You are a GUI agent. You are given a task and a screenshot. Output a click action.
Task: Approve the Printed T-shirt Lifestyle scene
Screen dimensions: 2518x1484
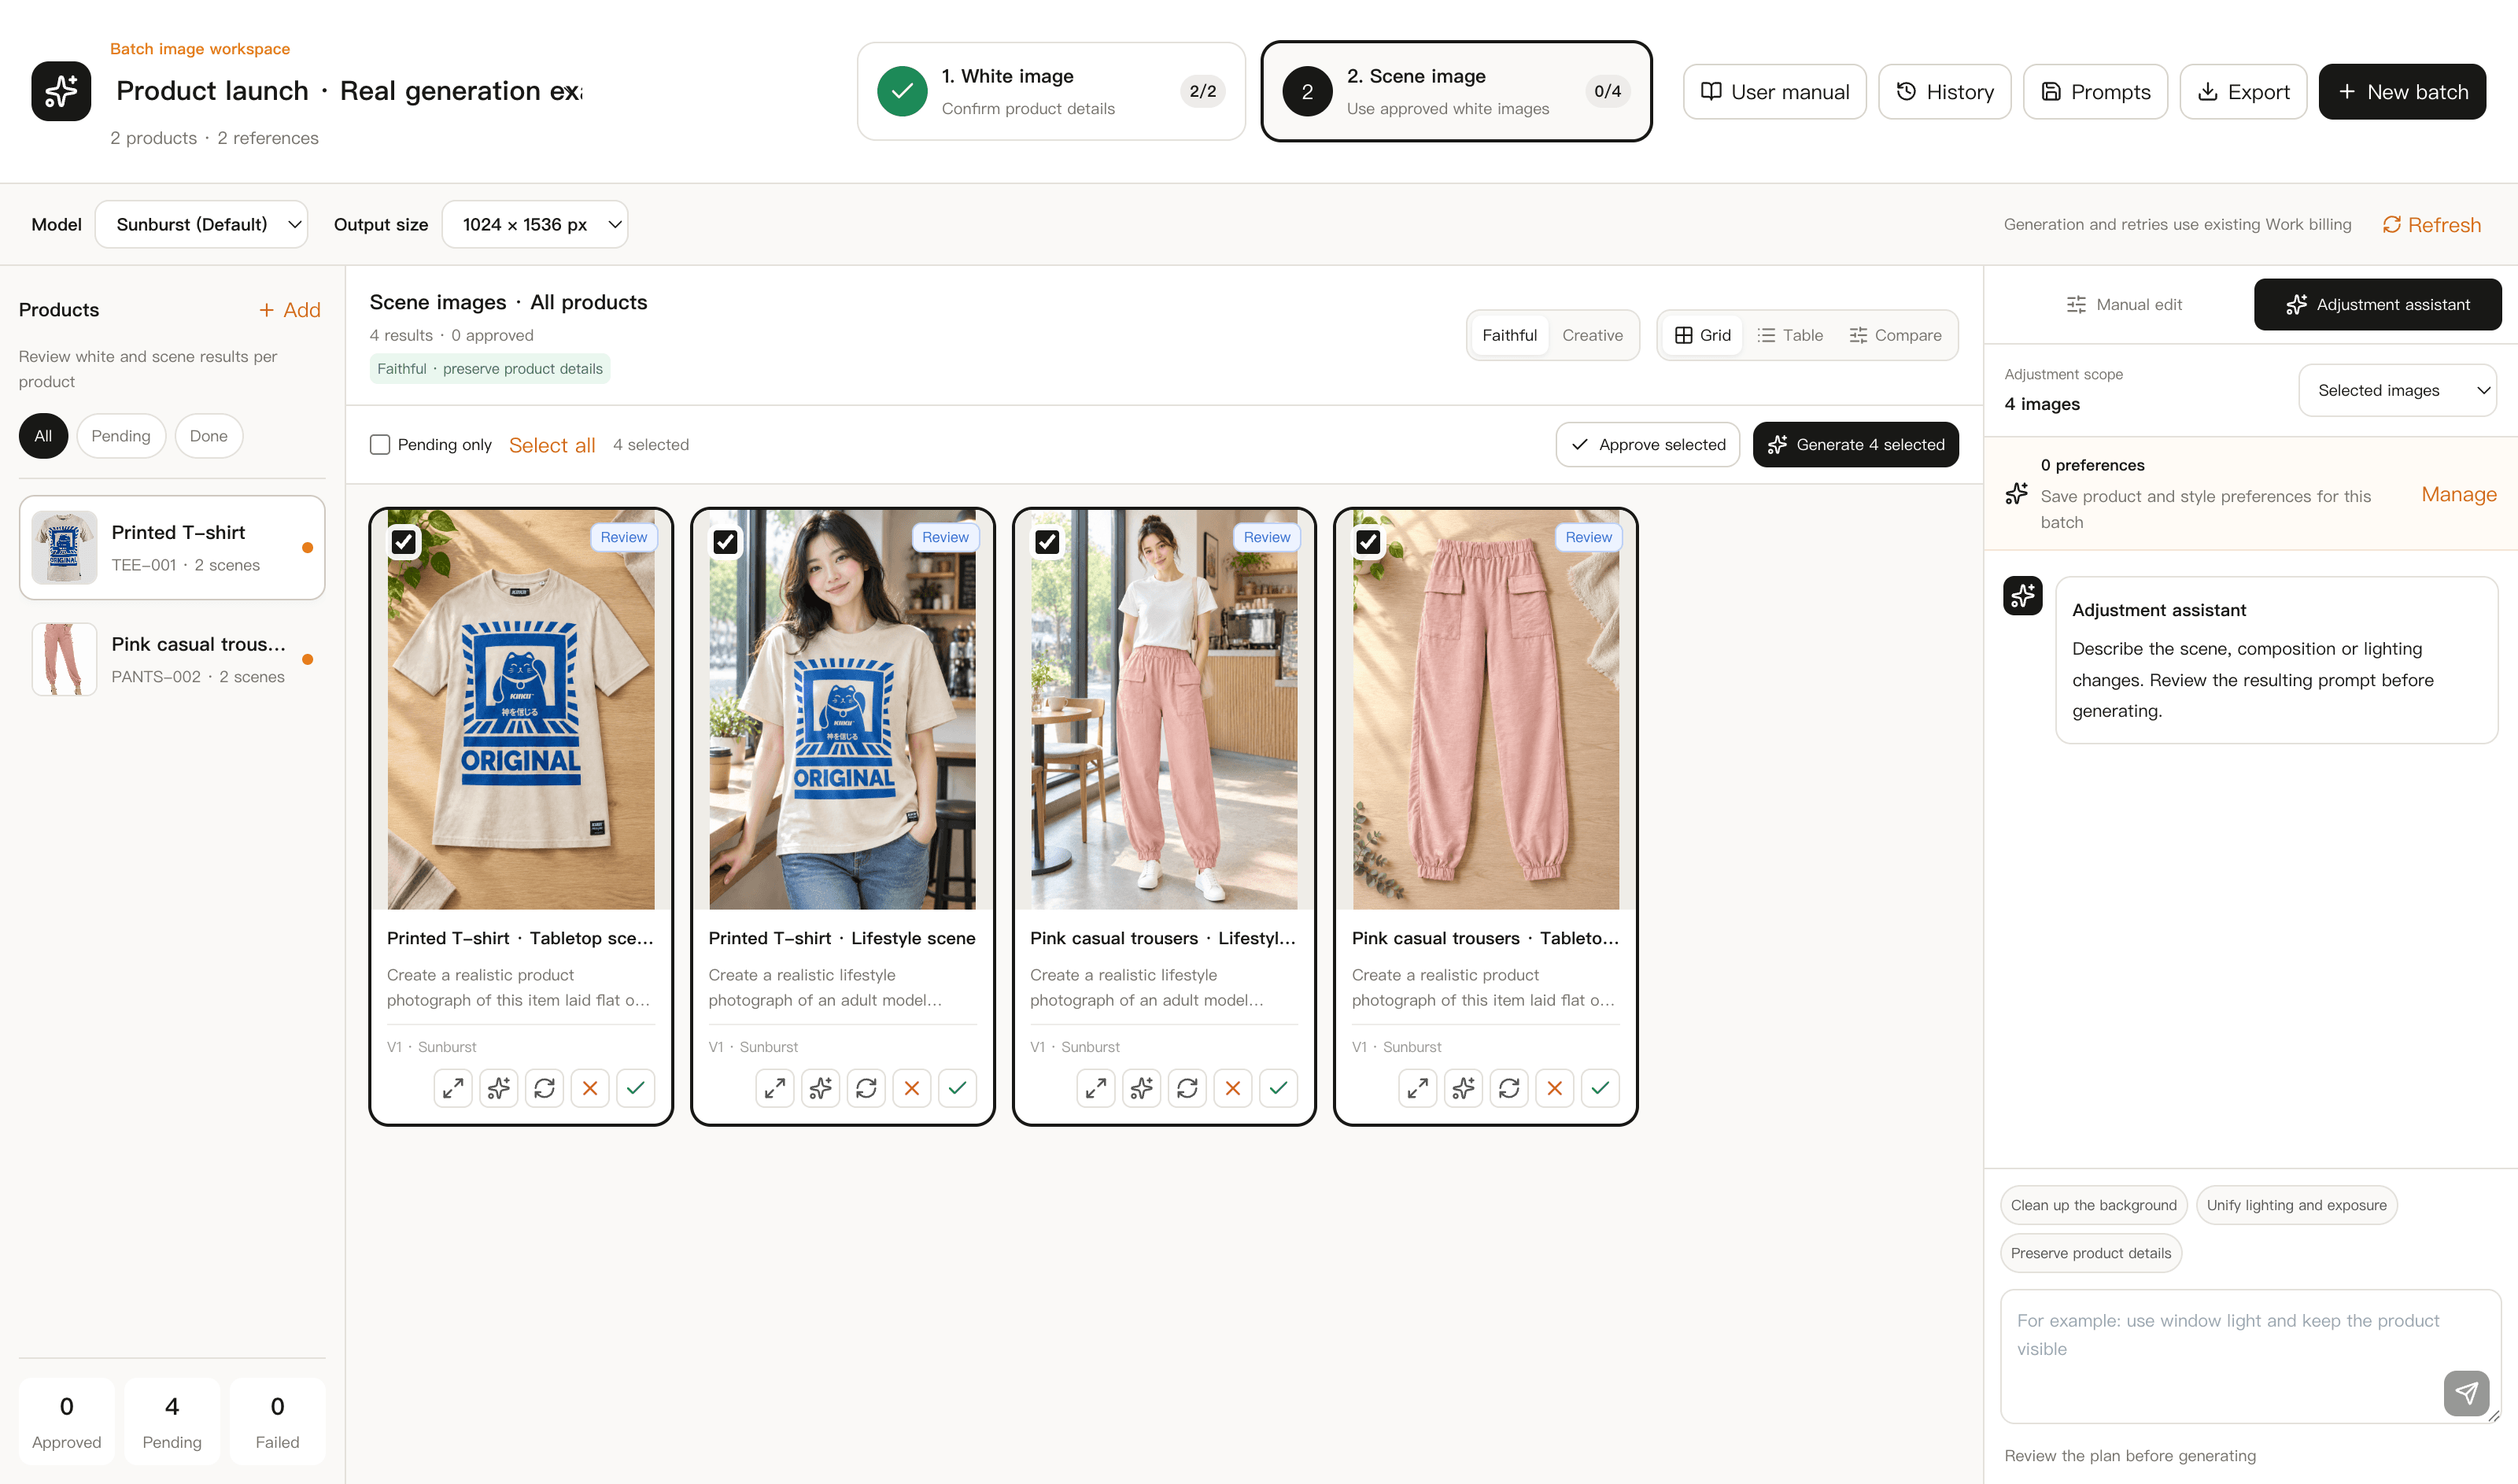coord(958,1088)
